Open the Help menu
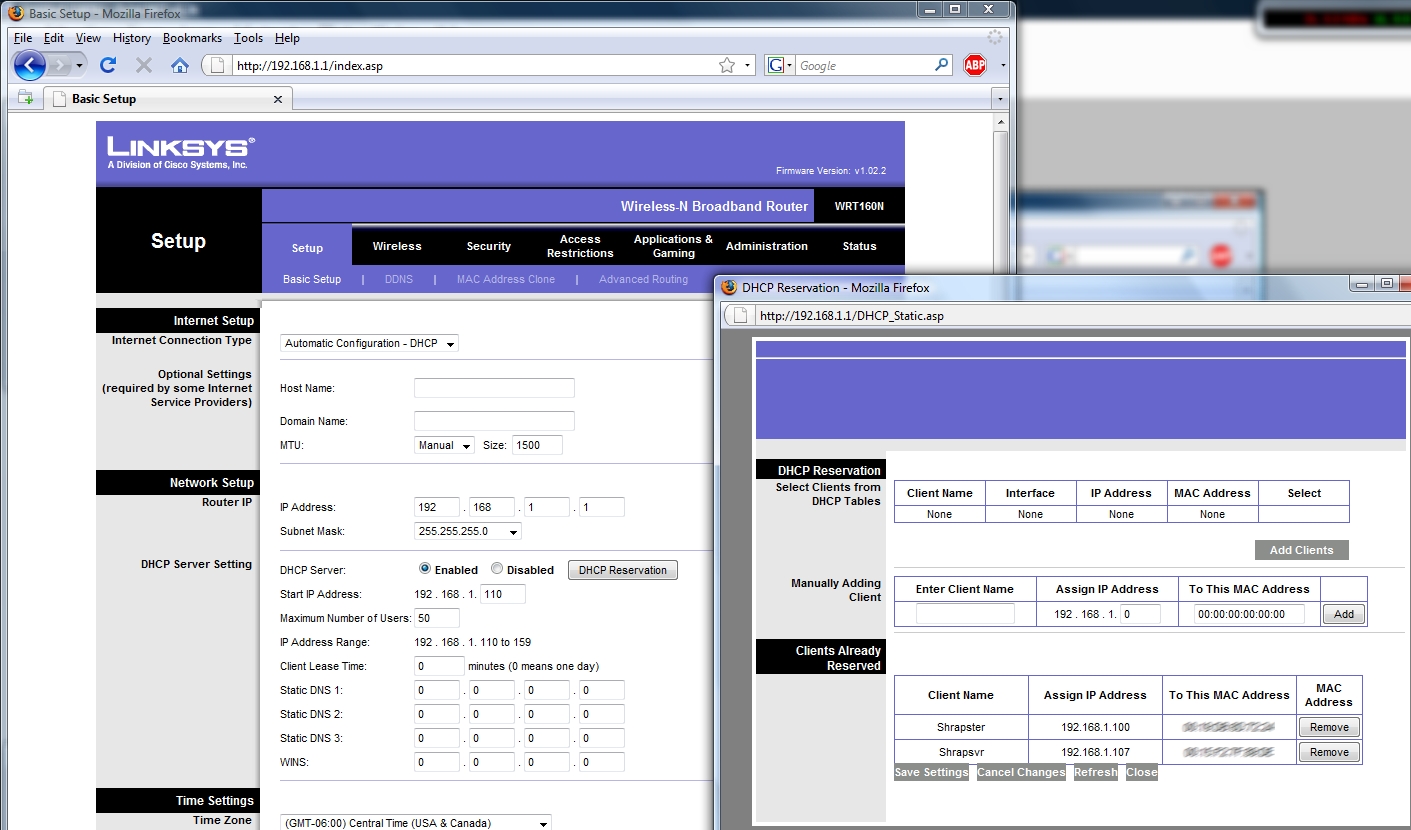Image resolution: width=1411 pixels, height=830 pixels. point(287,38)
